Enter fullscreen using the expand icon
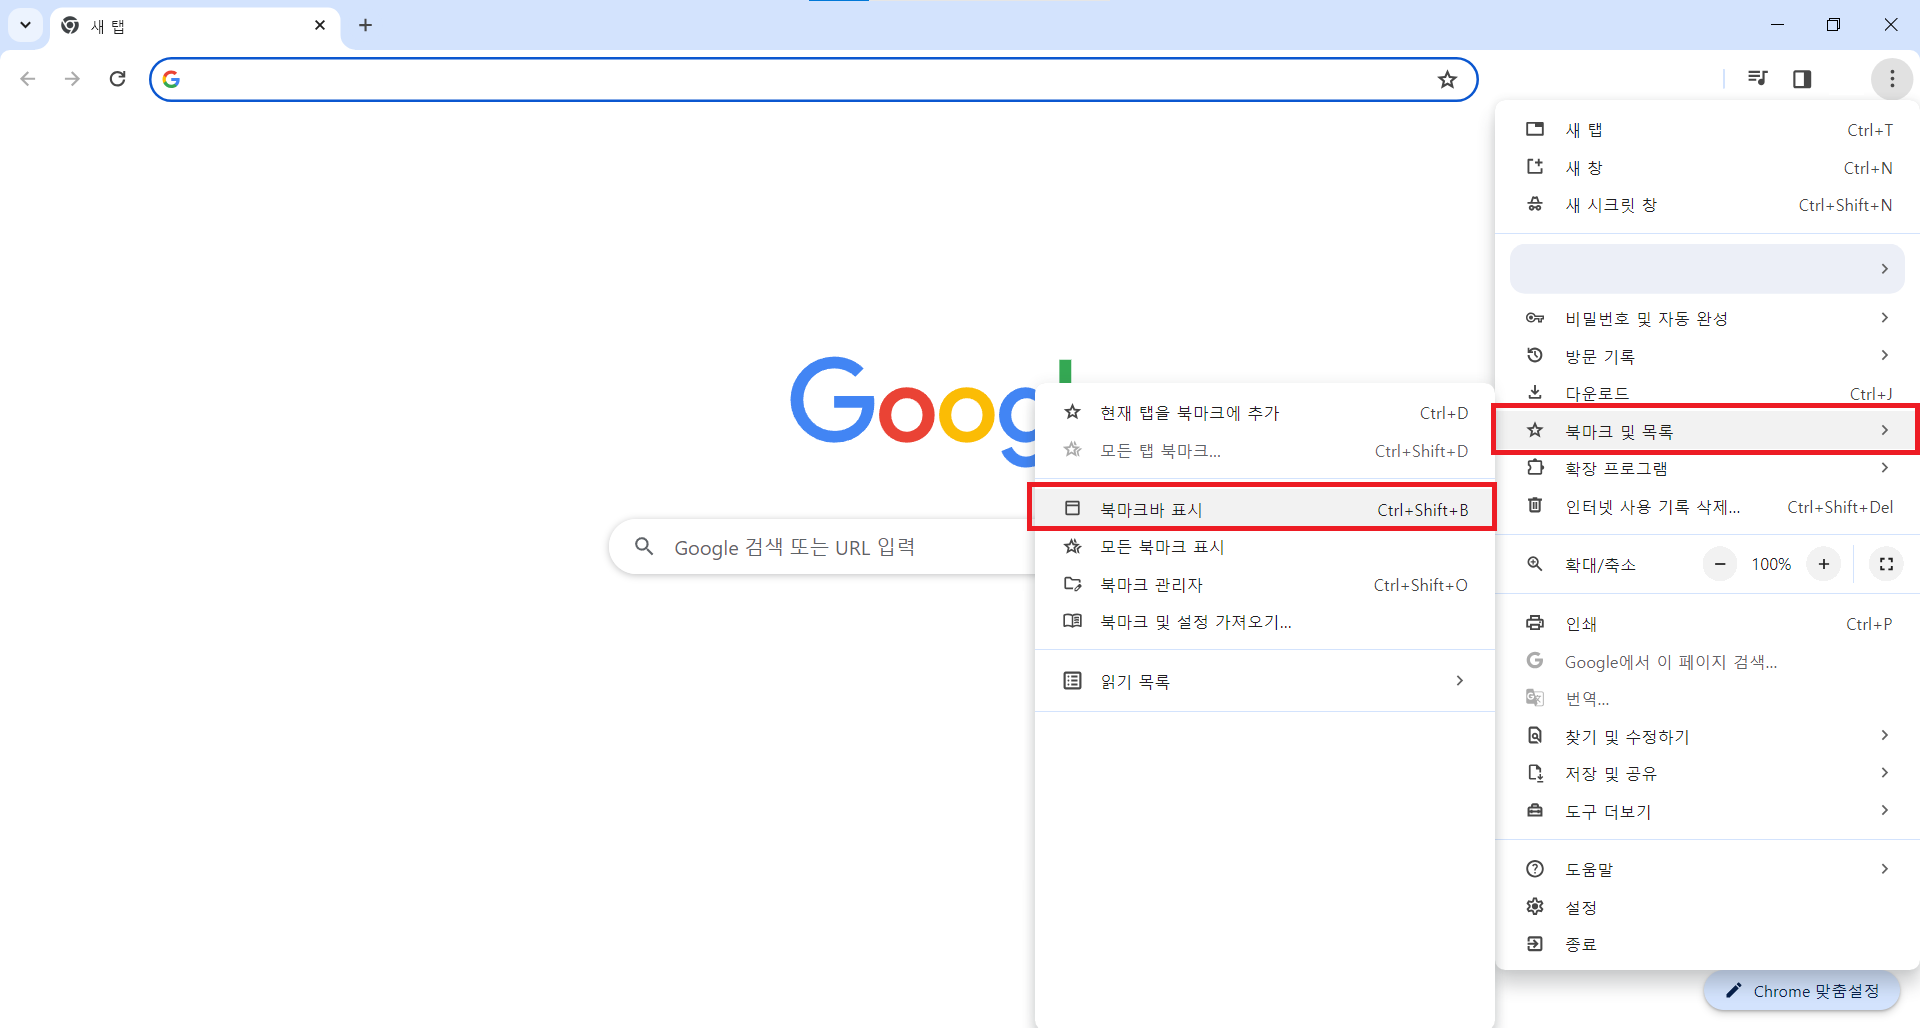This screenshot has width=1920, height=1028. 1885,564
